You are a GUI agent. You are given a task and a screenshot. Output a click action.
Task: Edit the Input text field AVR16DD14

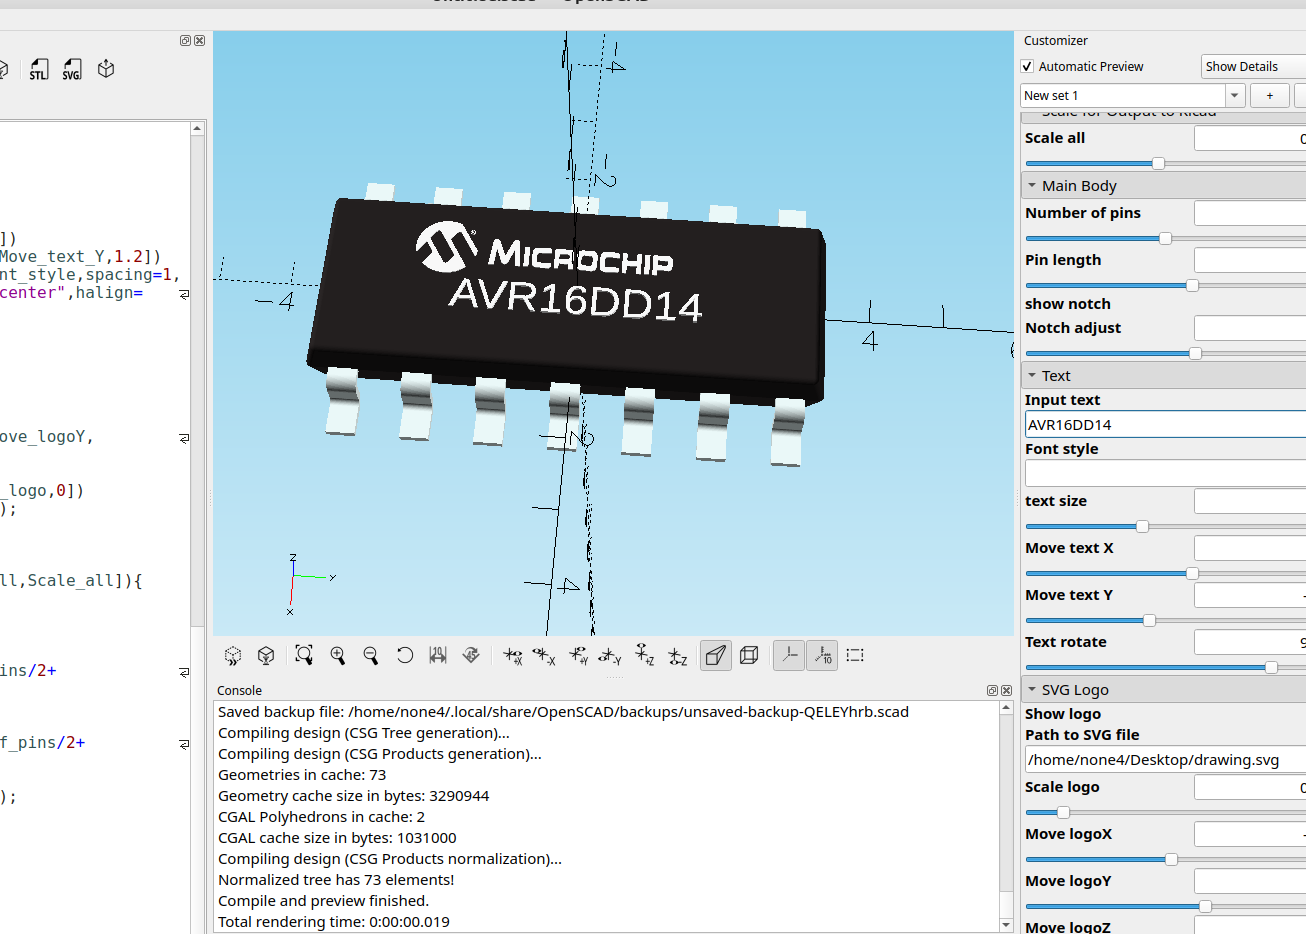pyautogui.click(x=1165, y=424)
